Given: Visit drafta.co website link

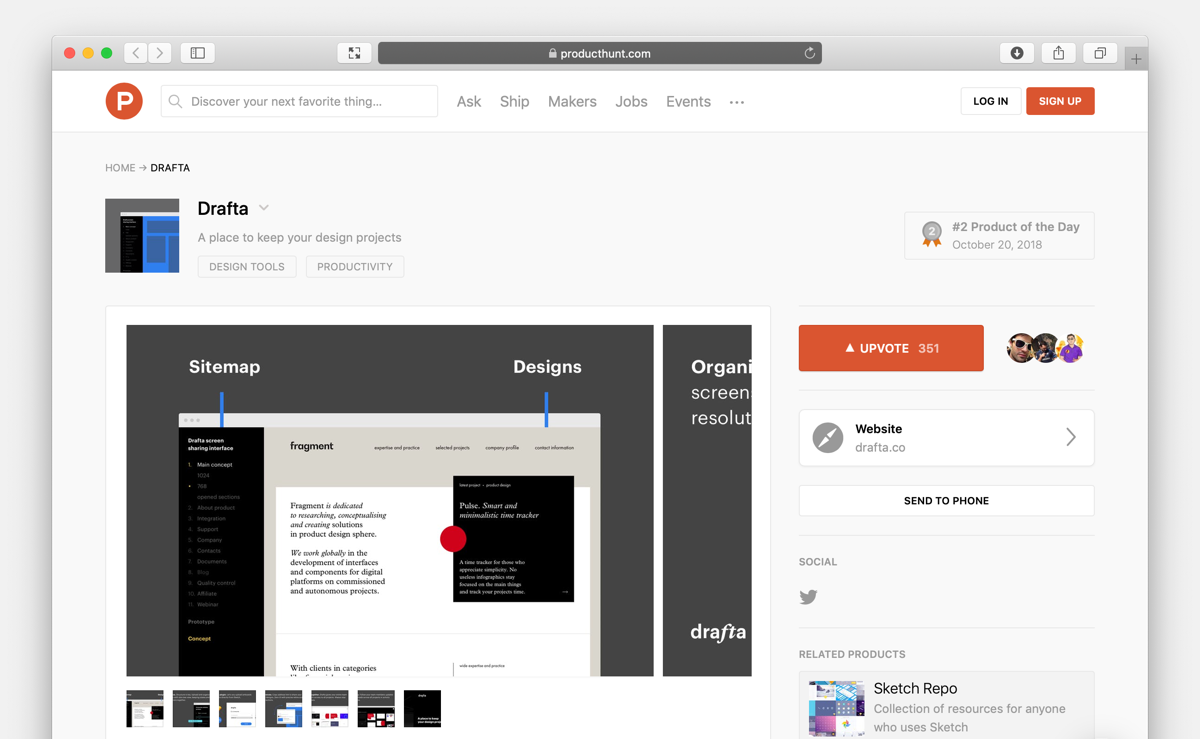Looking at the screenshot, I should (878, 447).
